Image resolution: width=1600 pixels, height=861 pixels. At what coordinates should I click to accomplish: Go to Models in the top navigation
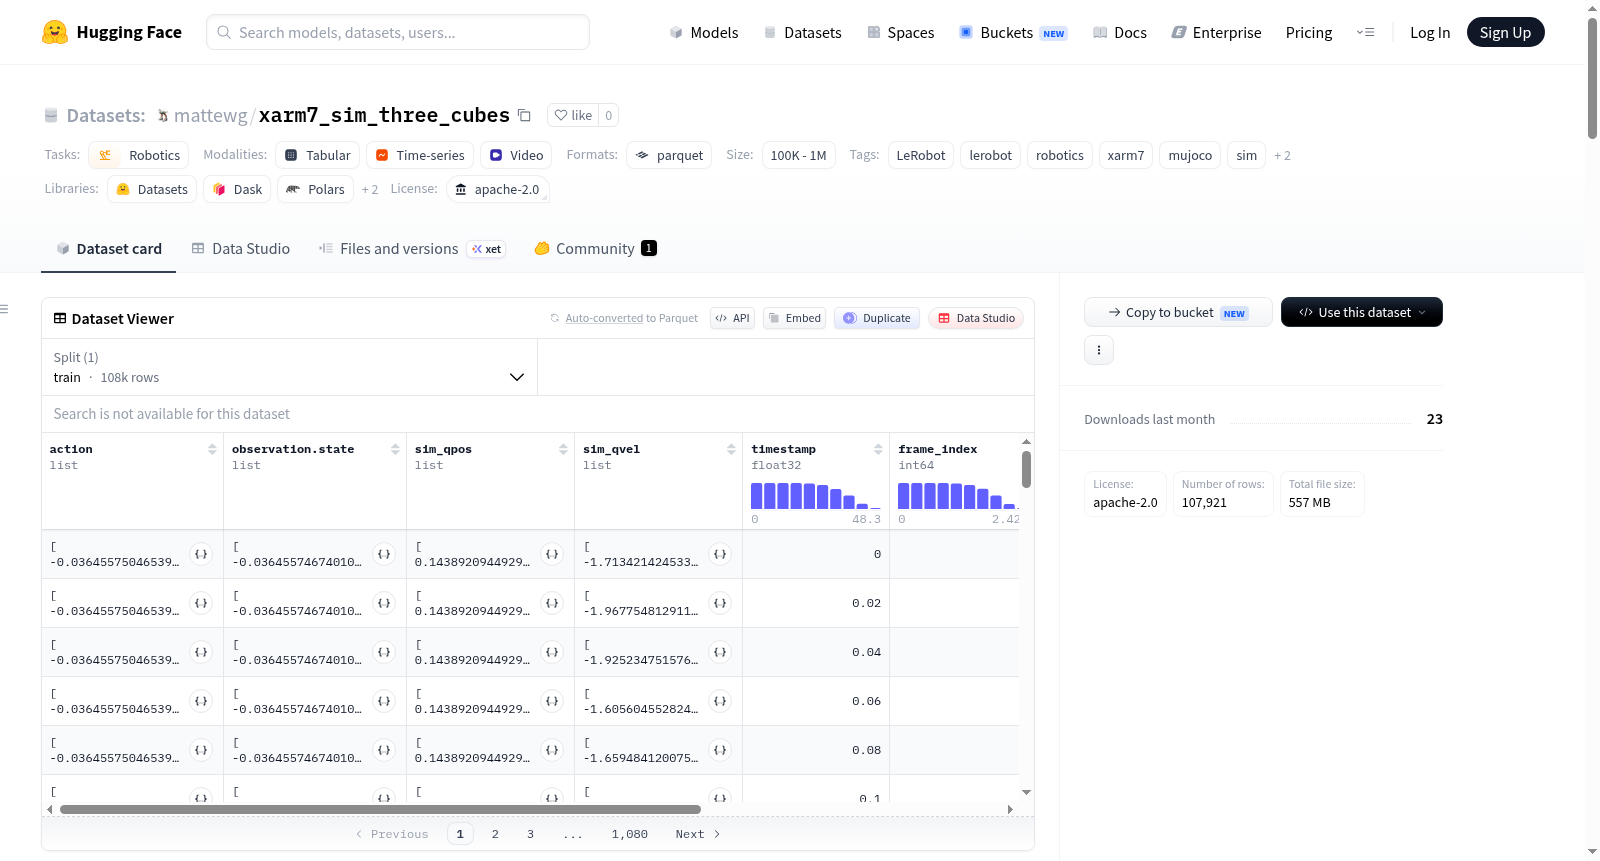(704, 33)
